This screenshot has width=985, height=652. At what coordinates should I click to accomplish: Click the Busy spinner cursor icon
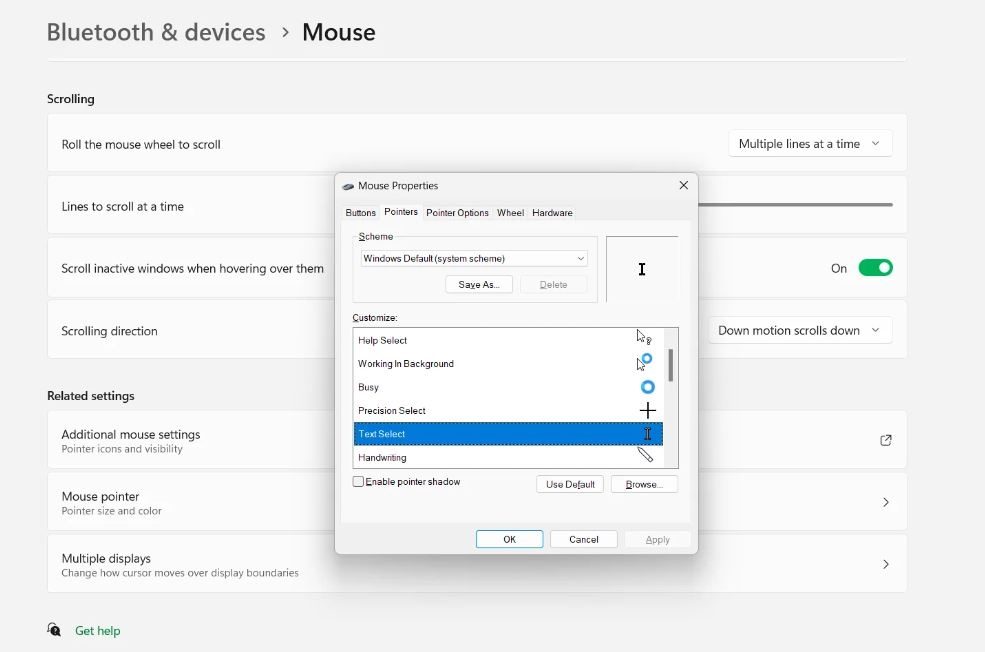(646, 387)
